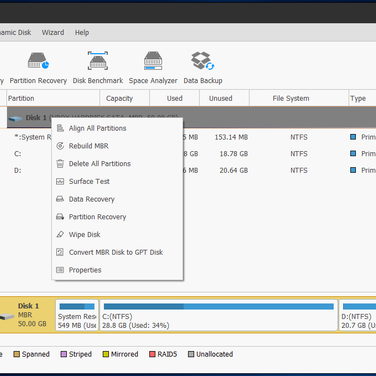Click the Surface Test icon
This screenshot has height=376, width=376.
[x=60, y=181]
